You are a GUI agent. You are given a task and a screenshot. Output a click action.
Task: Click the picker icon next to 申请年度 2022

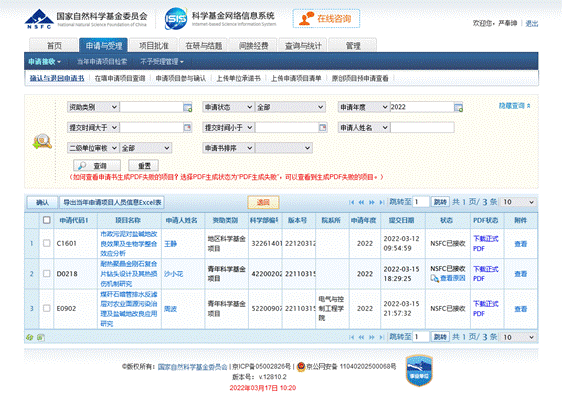click(458, 107)
